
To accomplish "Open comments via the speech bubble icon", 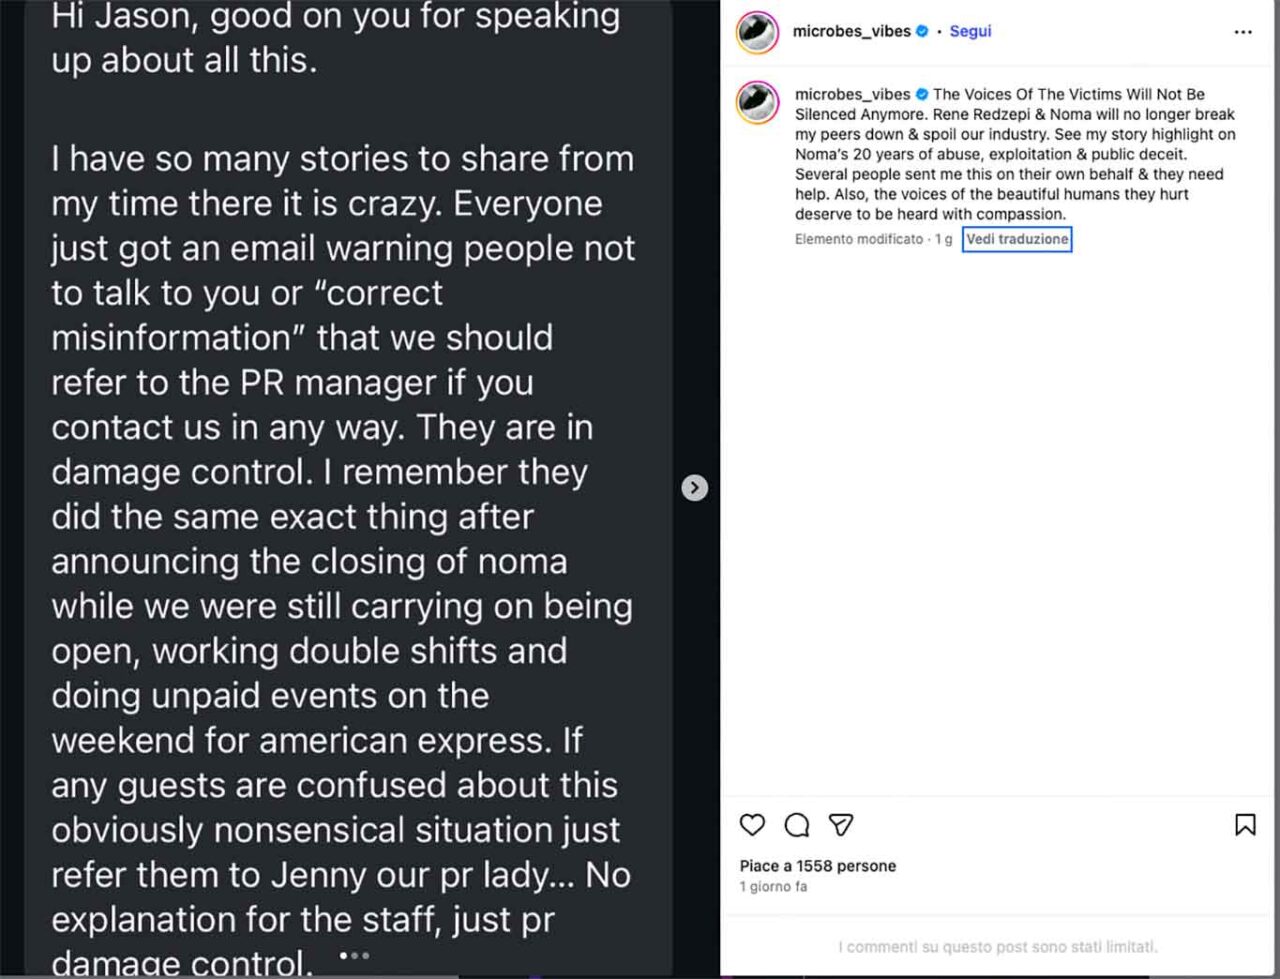I will [797, 825].
